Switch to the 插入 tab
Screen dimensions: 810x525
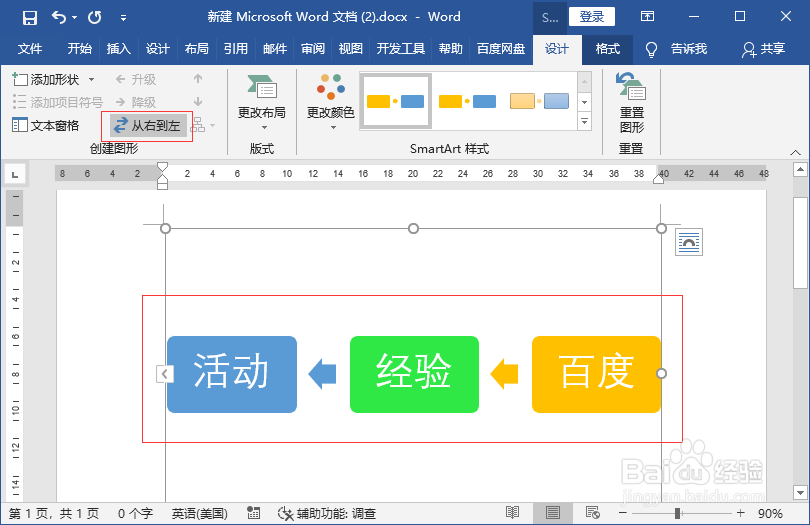(118, 49)
